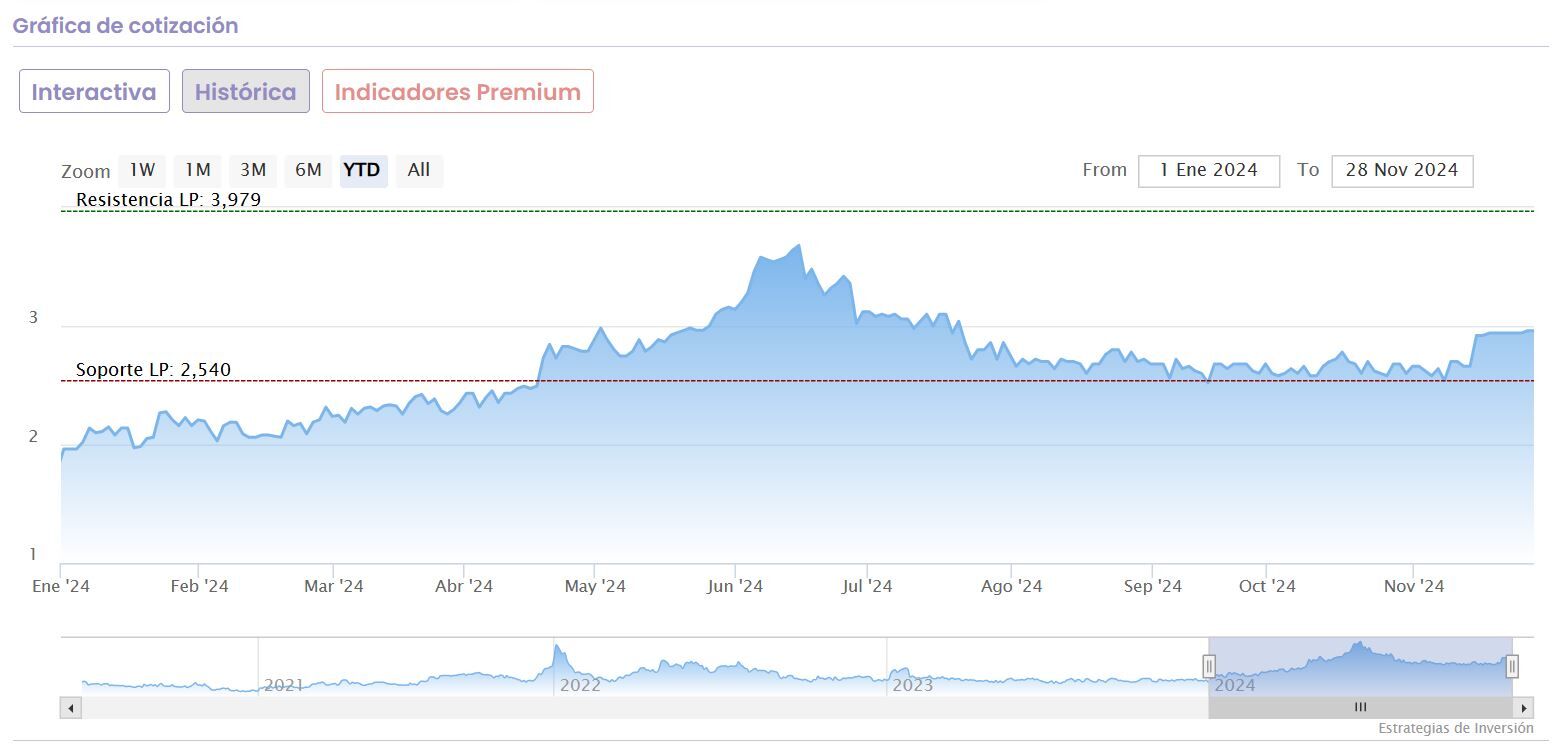Click the Resistencia LP 3,979 label

click(x=168, y=200)
